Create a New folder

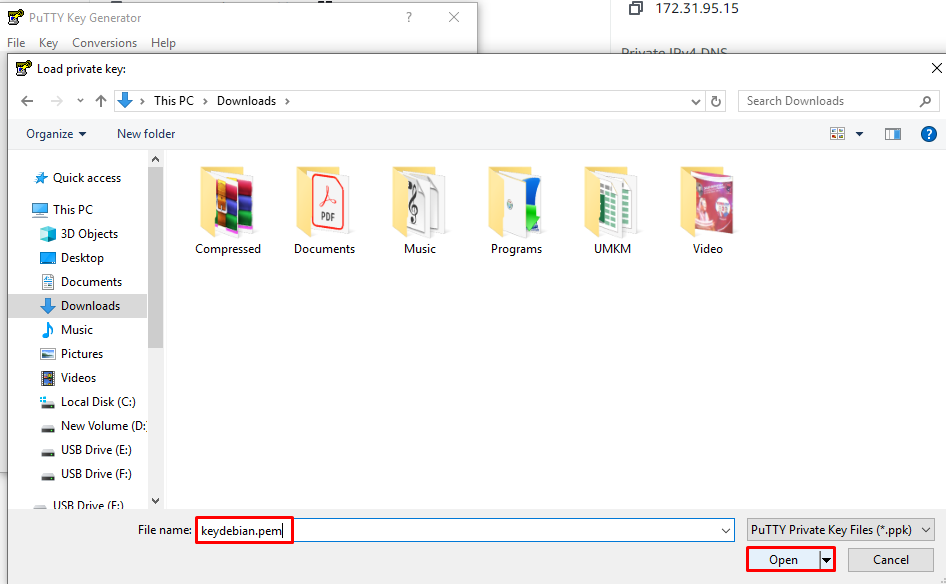pyautogui.click(x=146, y=134)
